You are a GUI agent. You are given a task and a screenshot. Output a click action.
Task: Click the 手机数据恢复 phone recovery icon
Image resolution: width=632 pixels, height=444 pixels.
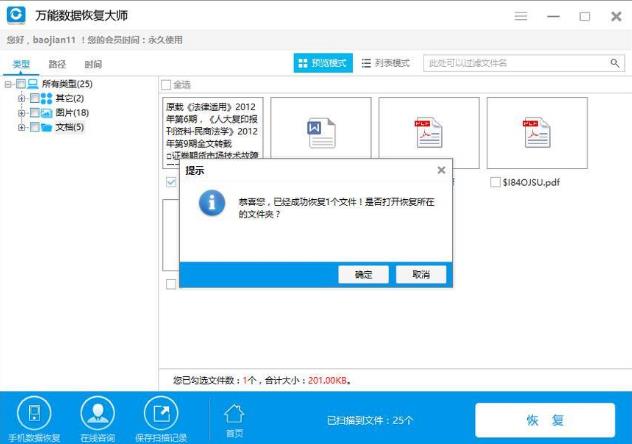coord(34,412)
